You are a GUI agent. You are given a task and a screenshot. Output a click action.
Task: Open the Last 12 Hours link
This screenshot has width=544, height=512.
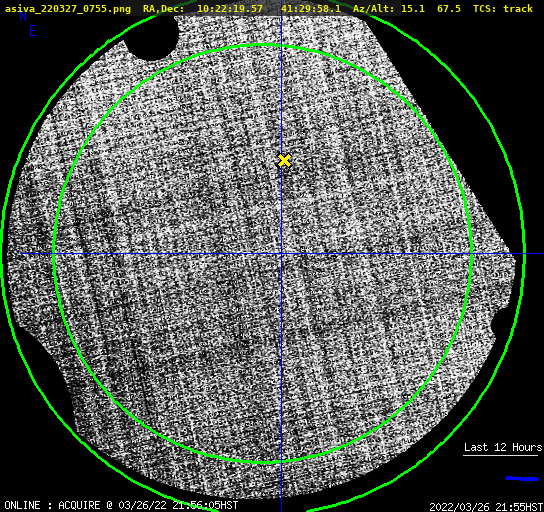[x=503, y=447]
